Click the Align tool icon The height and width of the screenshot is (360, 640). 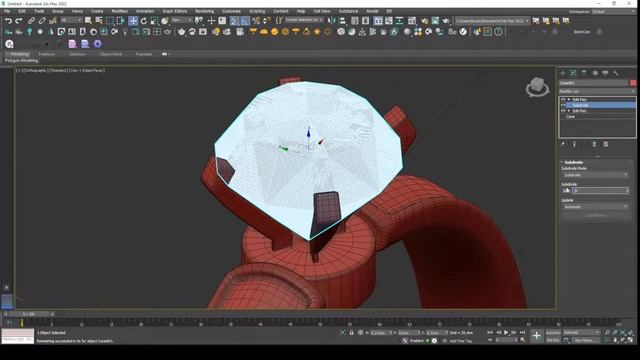pyautogui.click(x=342, y=20)
